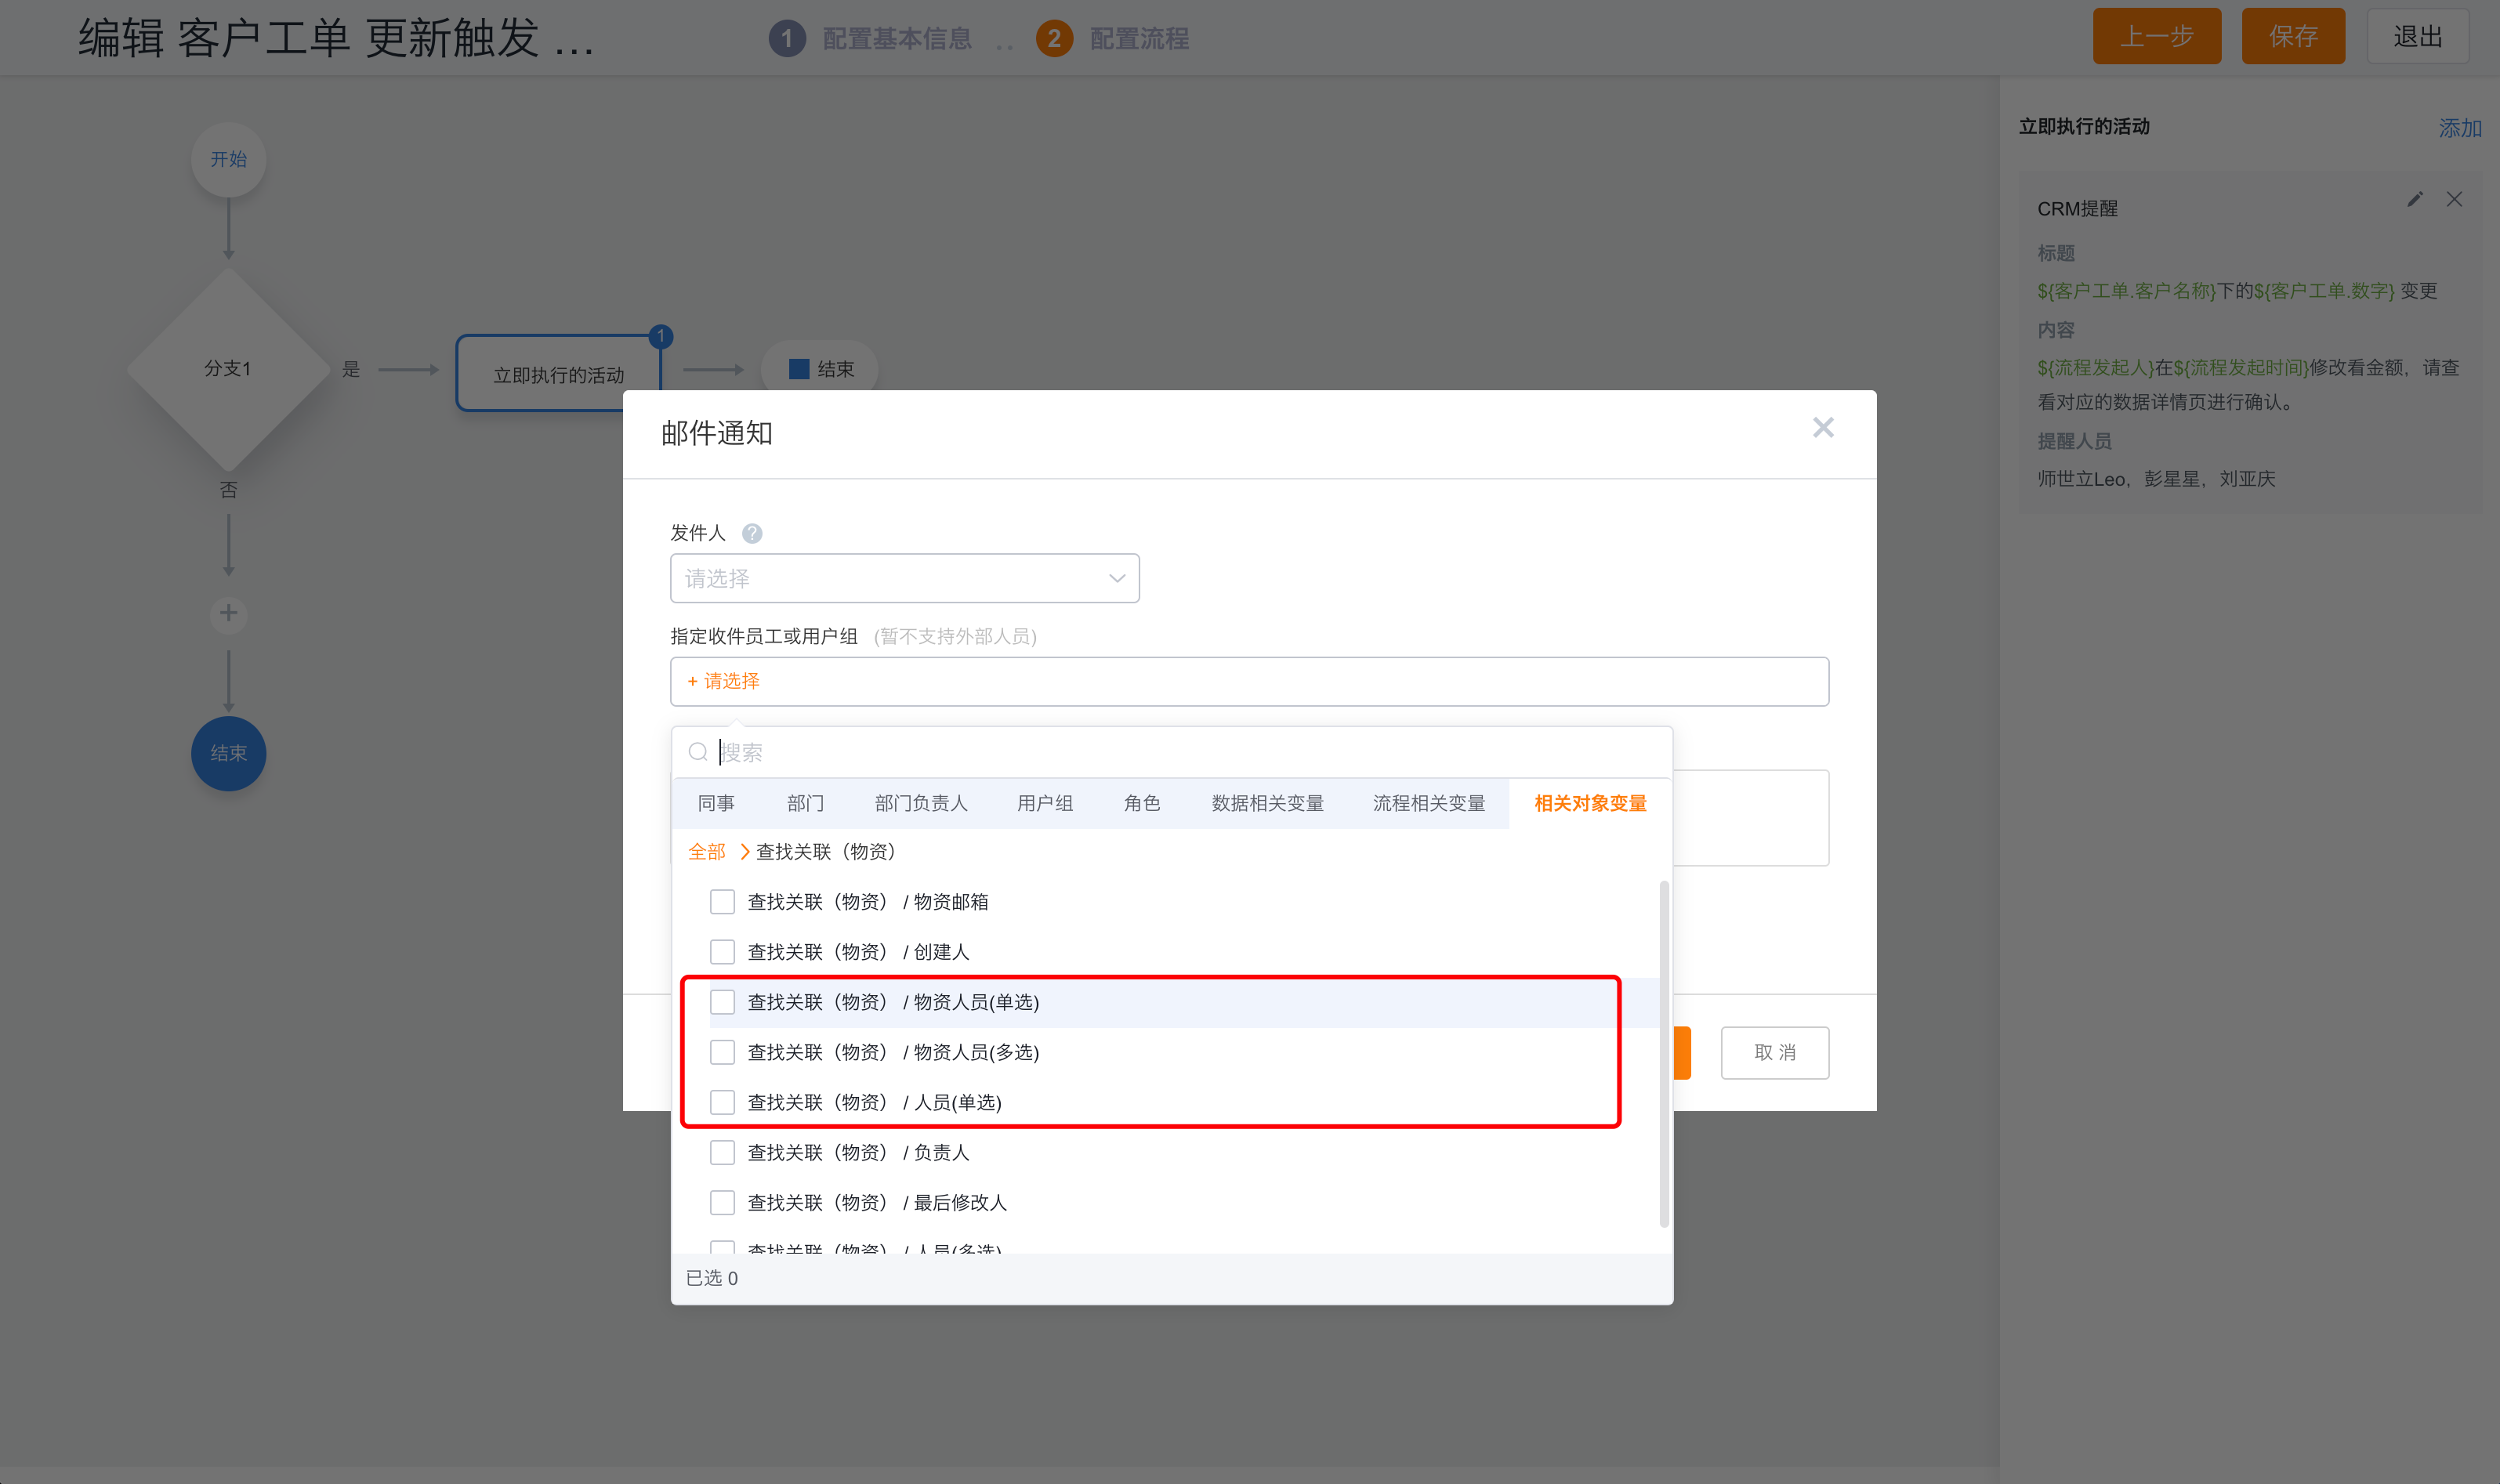
Task: Open the 发件人 请选择 dropdown
Action: click(x=903, y=578)
